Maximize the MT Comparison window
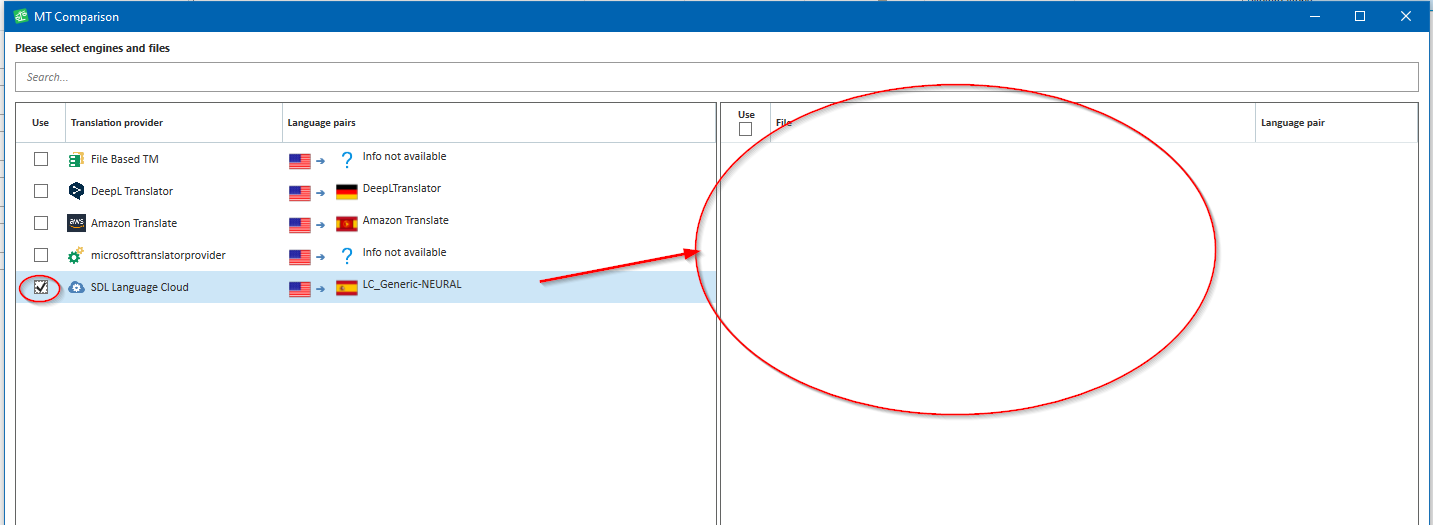Viewport: 1433px width, 525px height. coord(1360,16)
